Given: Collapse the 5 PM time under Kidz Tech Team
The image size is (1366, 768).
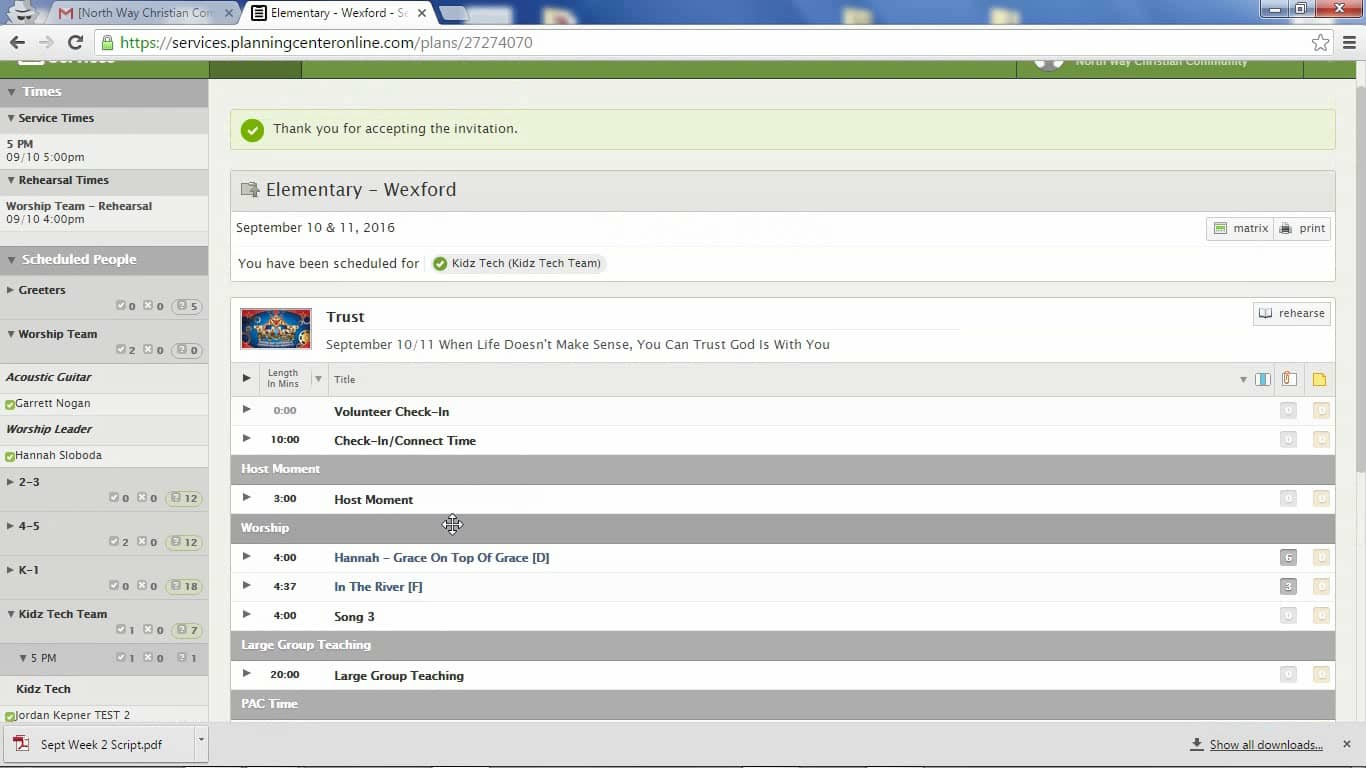Looking at the screenshot, I should click(23, 658).
